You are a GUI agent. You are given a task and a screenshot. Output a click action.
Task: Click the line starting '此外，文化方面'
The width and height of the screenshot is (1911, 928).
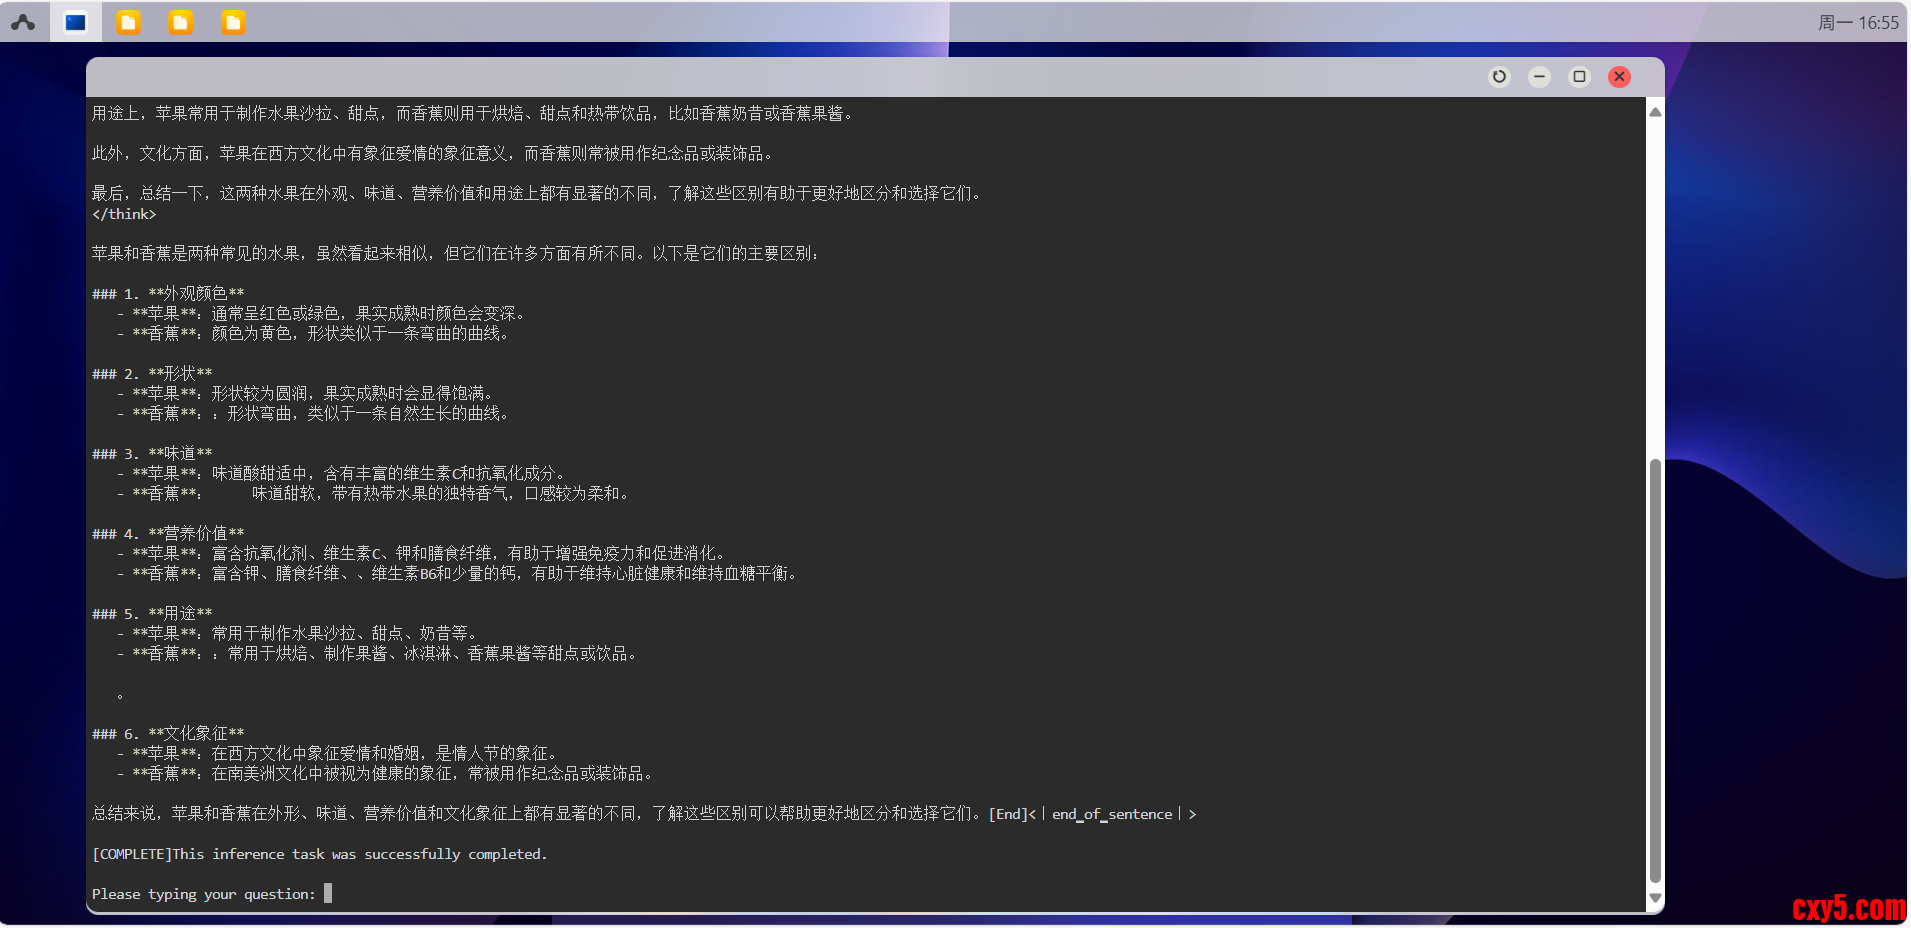click(x=433, y=154)
